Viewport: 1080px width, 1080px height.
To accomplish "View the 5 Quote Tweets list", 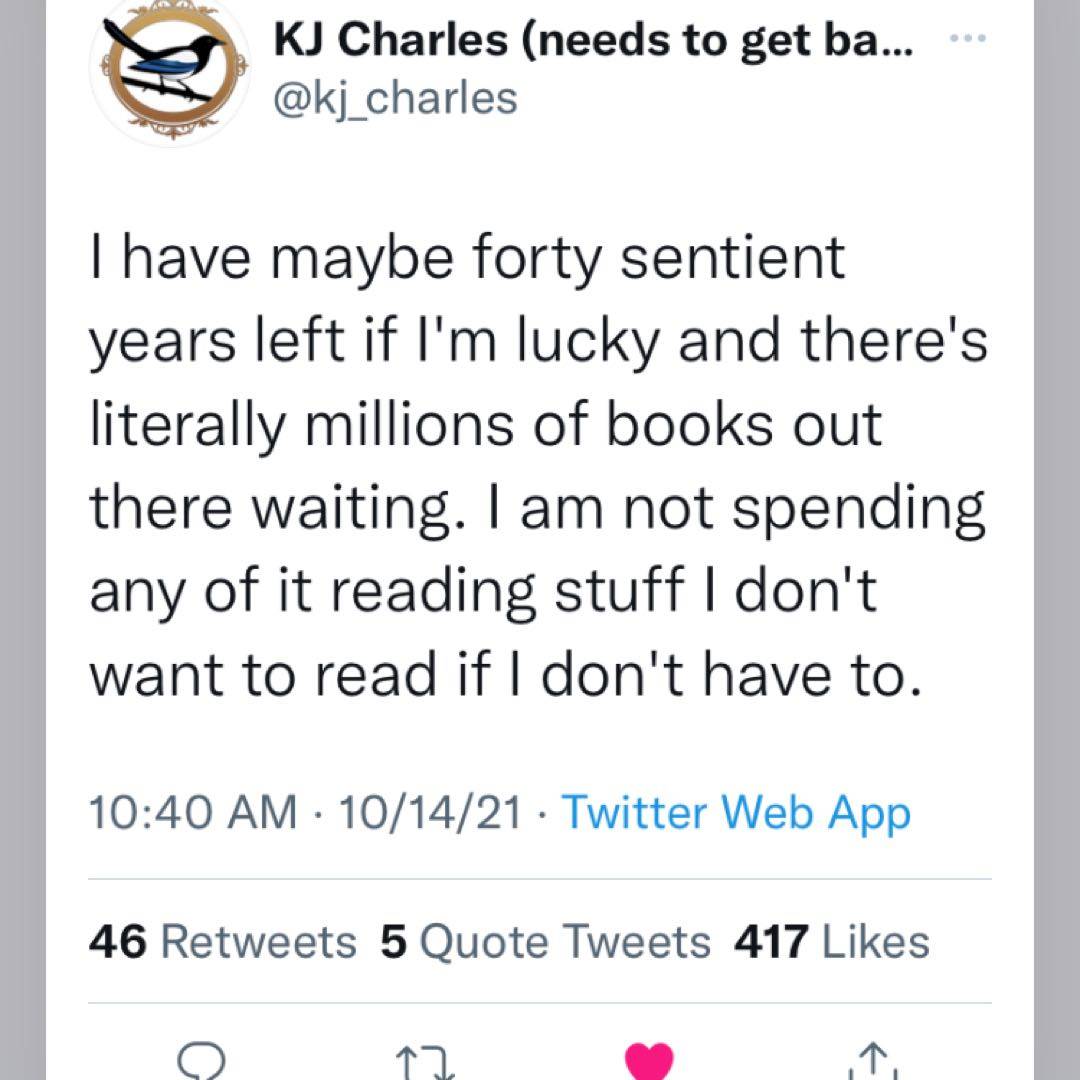I will [x=546, y=941].
